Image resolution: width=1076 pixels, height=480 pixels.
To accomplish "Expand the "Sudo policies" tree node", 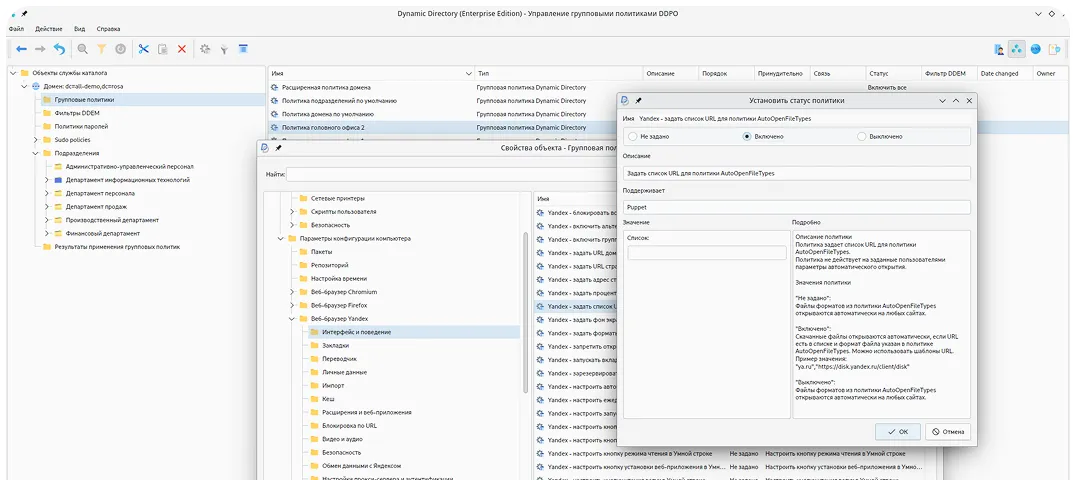I will pos(35,140).
